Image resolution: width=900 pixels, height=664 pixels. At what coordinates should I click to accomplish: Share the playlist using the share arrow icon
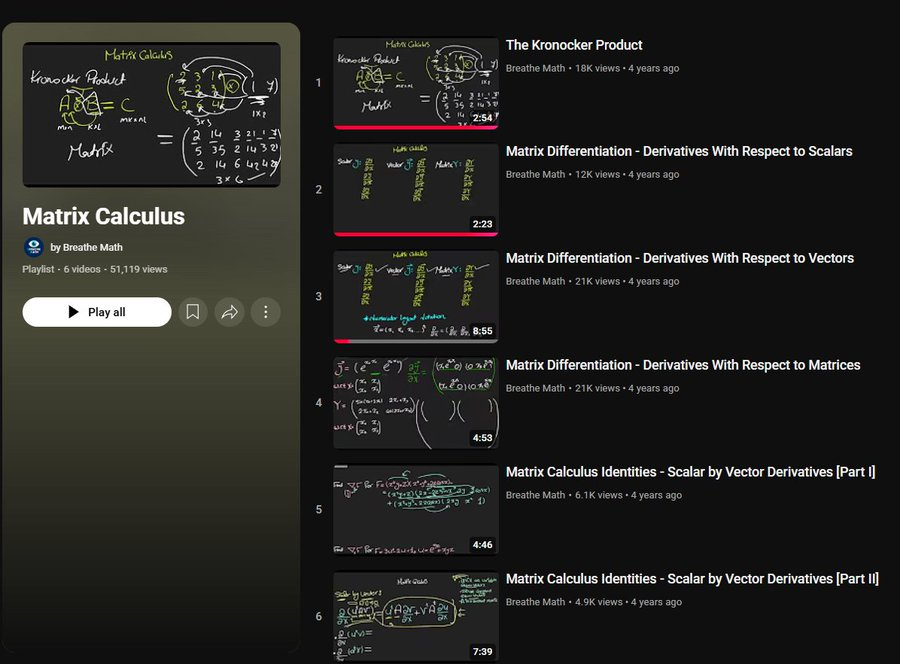pos(229,312)
